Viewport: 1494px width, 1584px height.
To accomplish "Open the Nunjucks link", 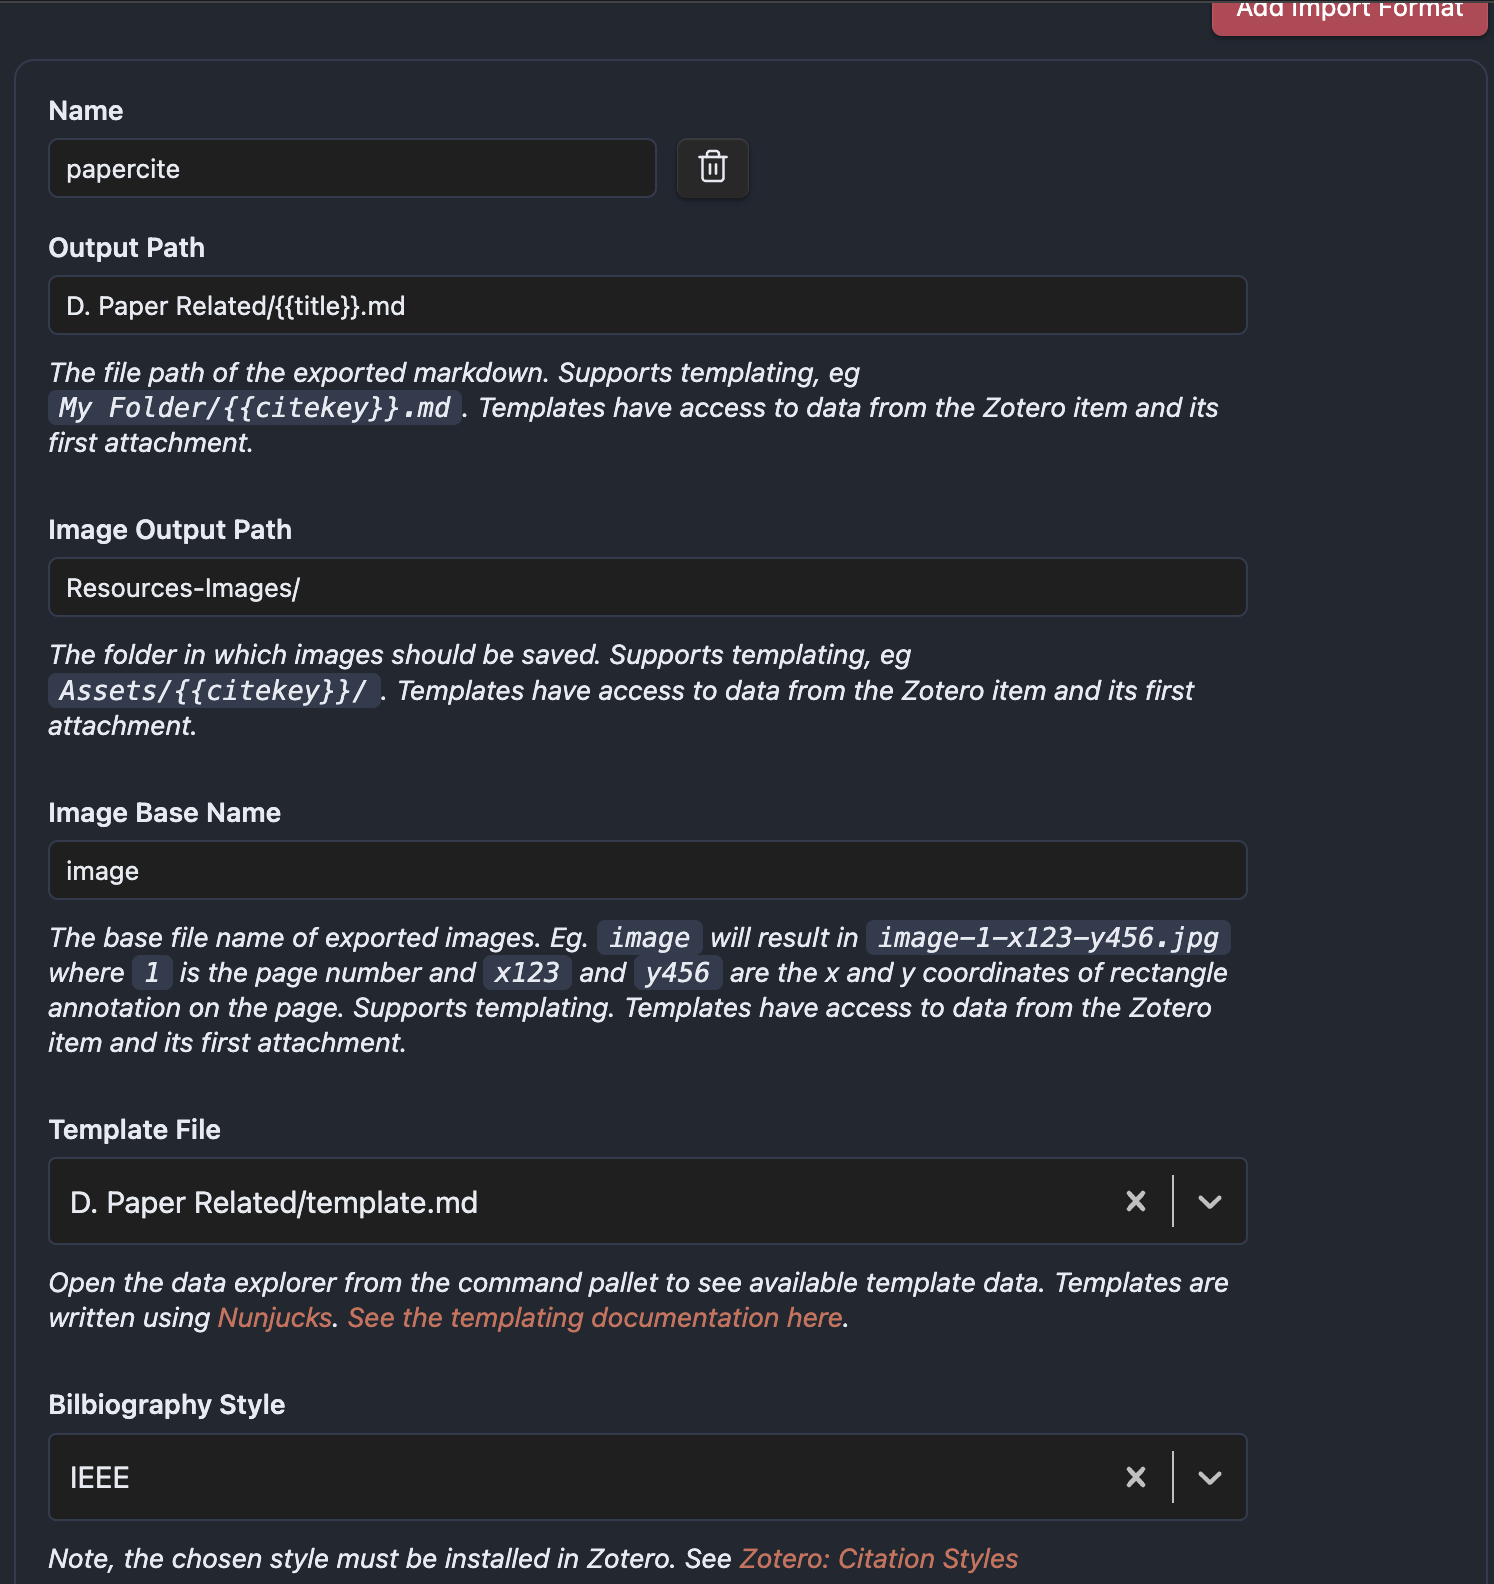I will click(x=275, y=1318).
